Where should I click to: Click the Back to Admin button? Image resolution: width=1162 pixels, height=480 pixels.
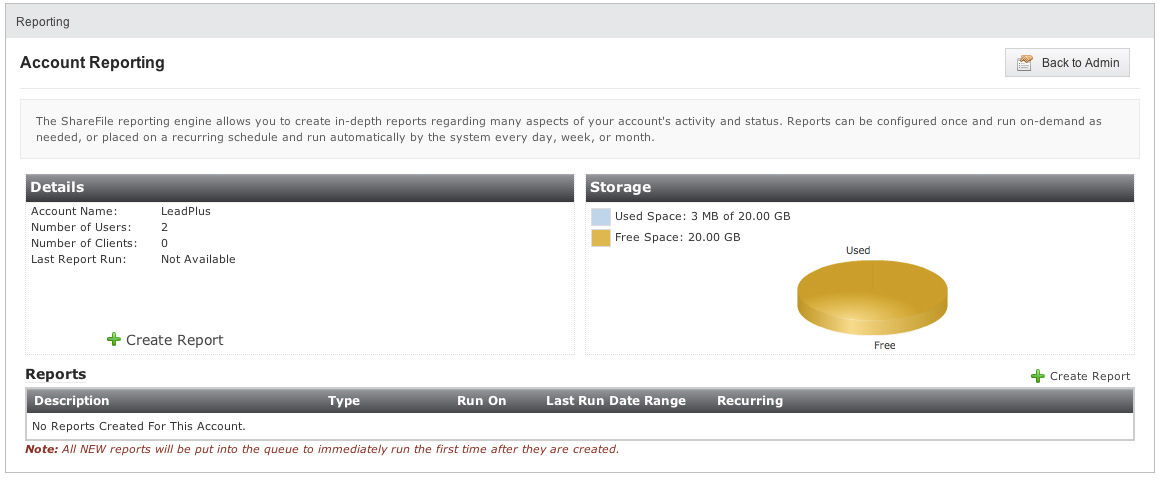click(1066, 63)
